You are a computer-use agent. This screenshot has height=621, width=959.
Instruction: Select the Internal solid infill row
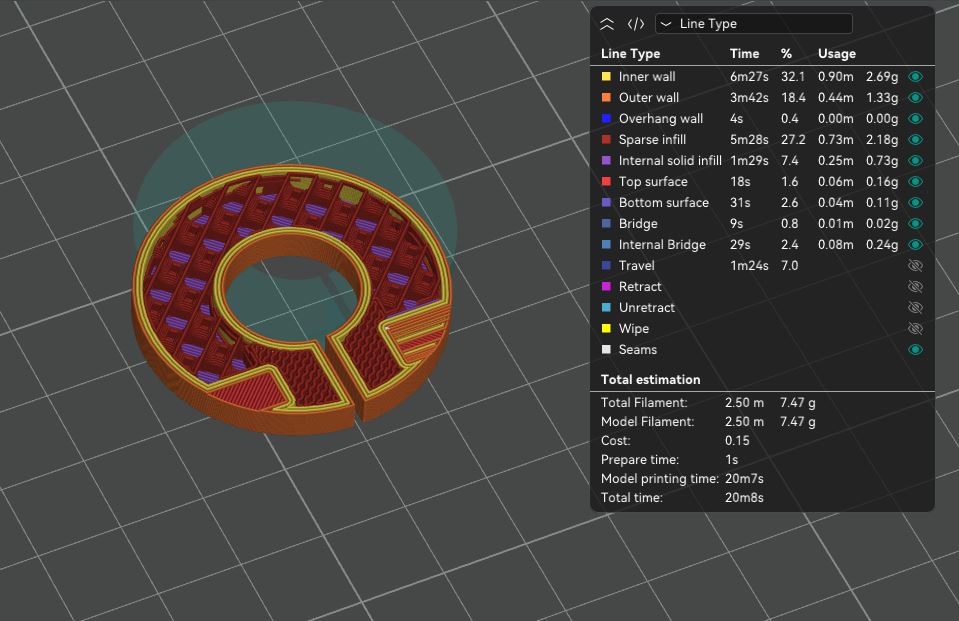[762, 160]
